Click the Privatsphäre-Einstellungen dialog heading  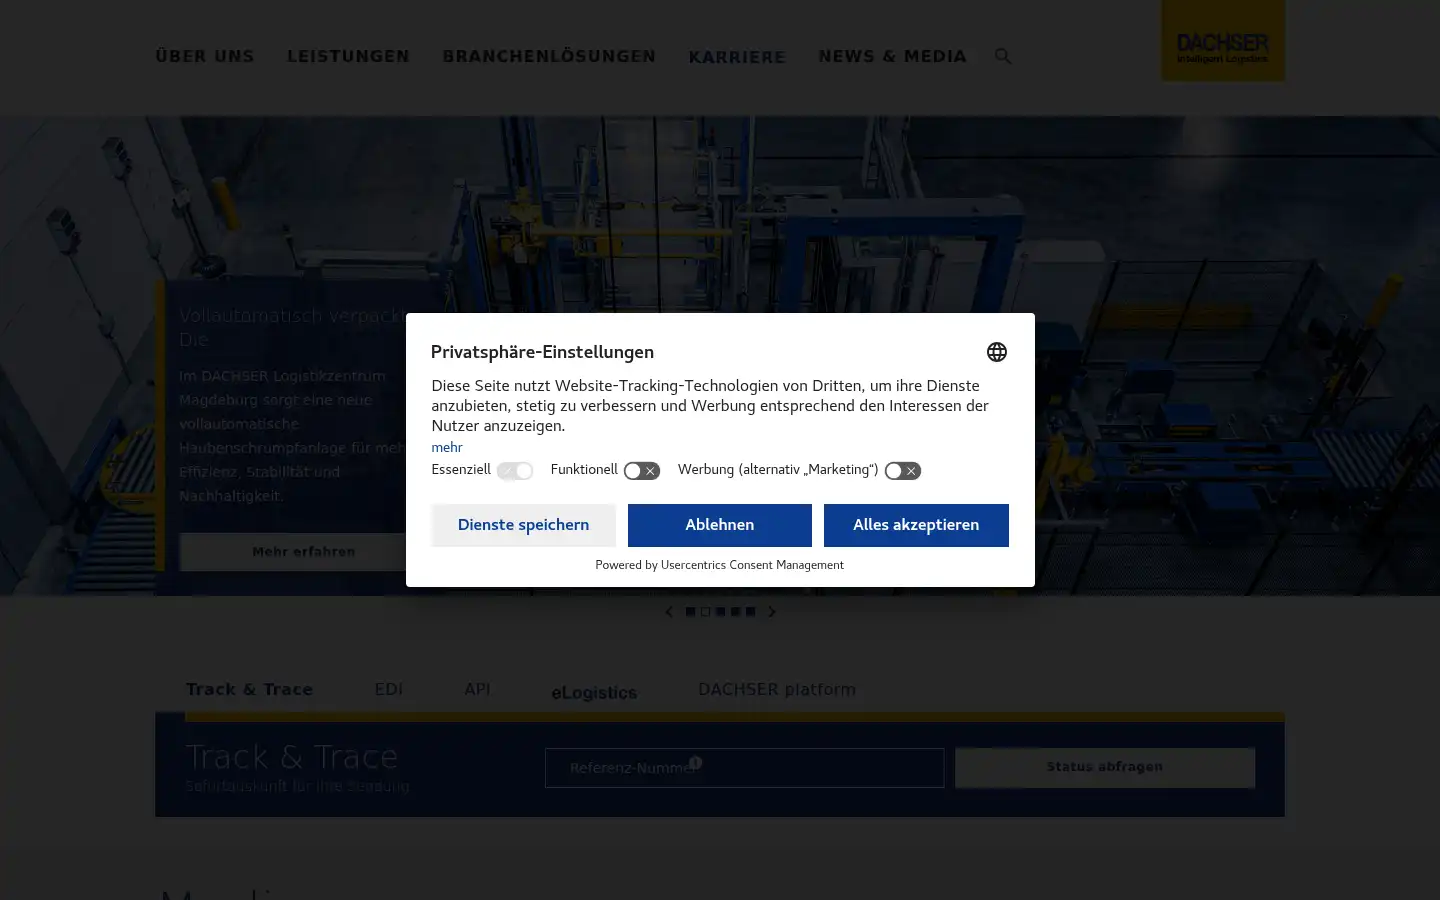click(542, 352)
